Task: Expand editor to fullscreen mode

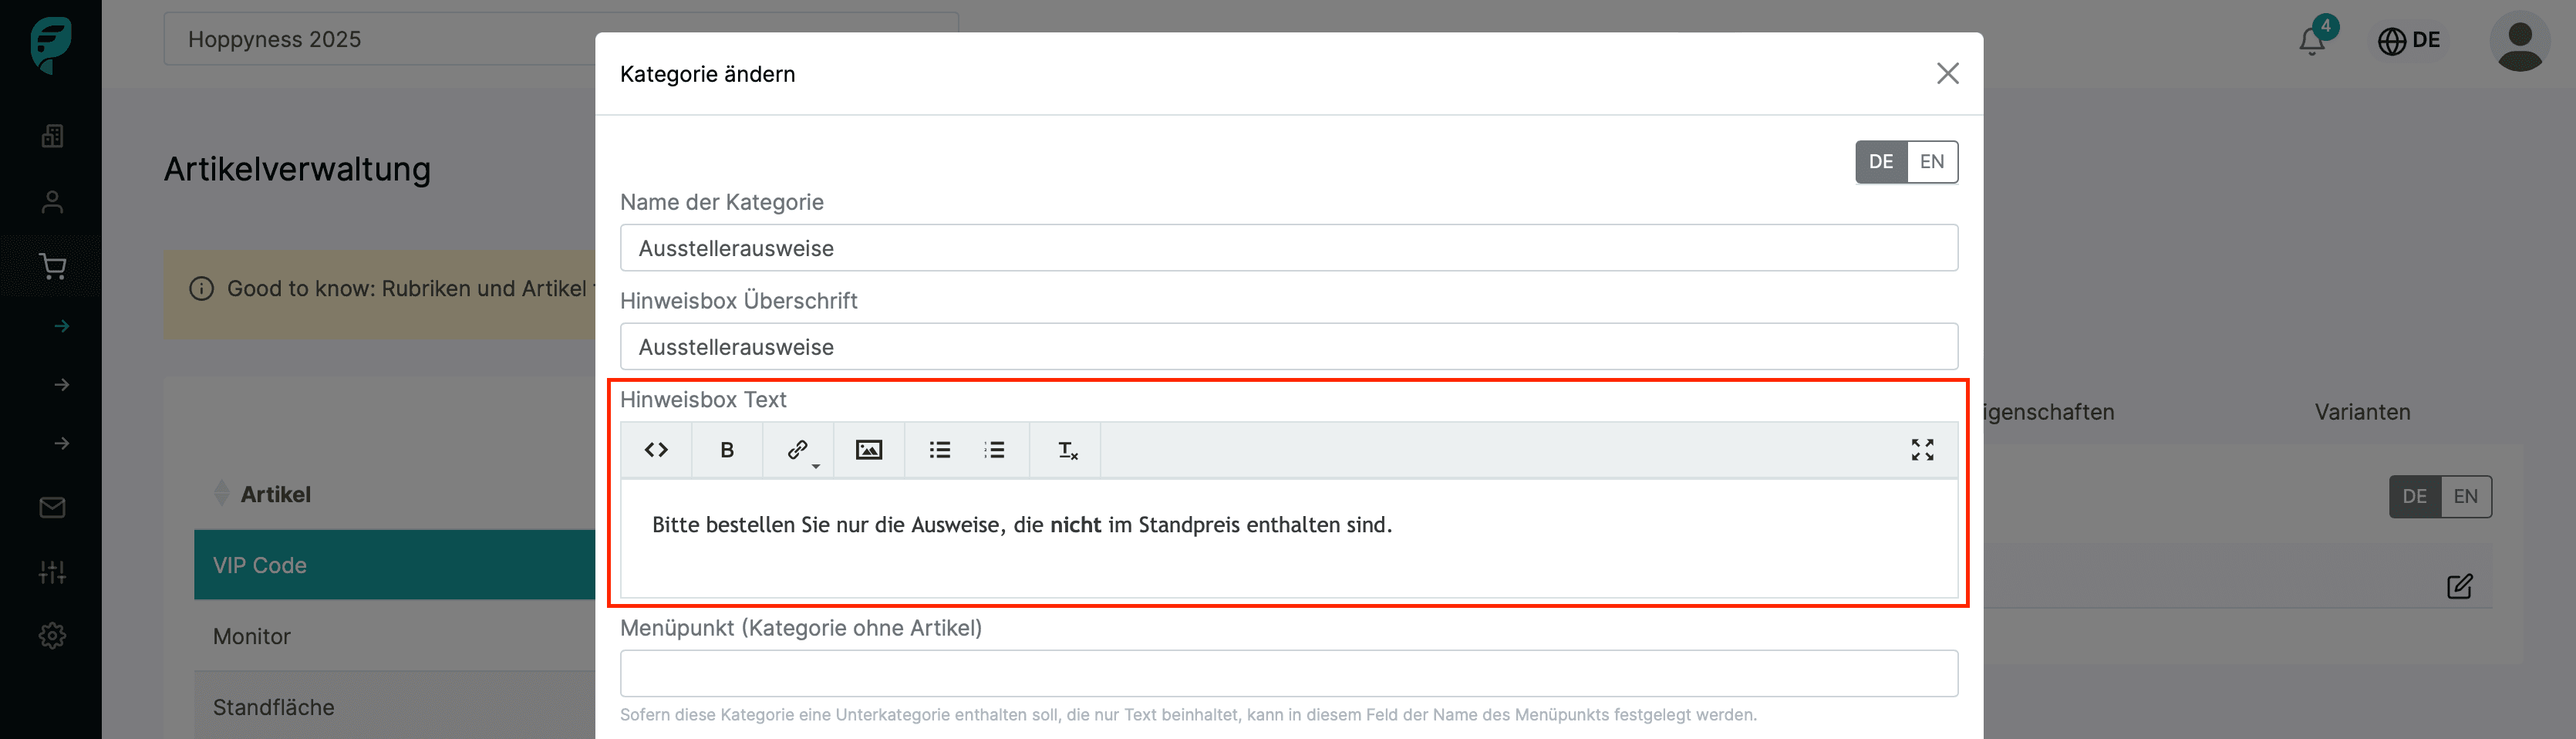Action: click(x=1922, y=450)
